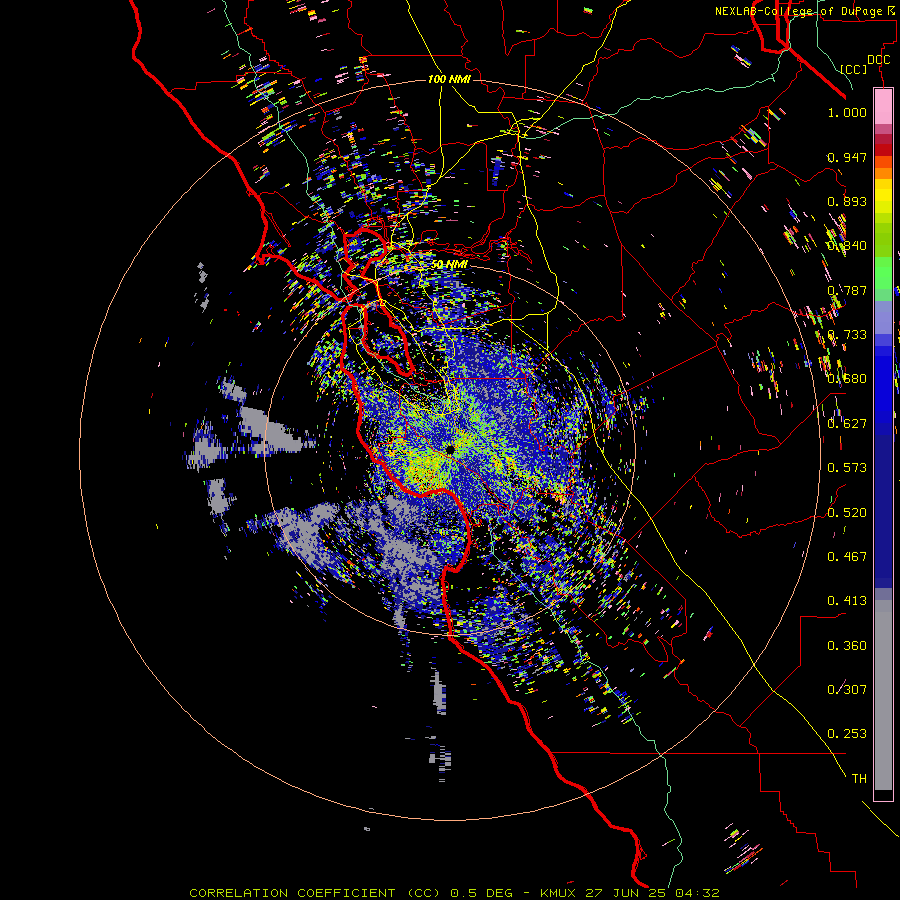This screenshot has height=900, width=900.
Task: Click the KMUX station identifier in the caption
Action: [x=558, y=893]
